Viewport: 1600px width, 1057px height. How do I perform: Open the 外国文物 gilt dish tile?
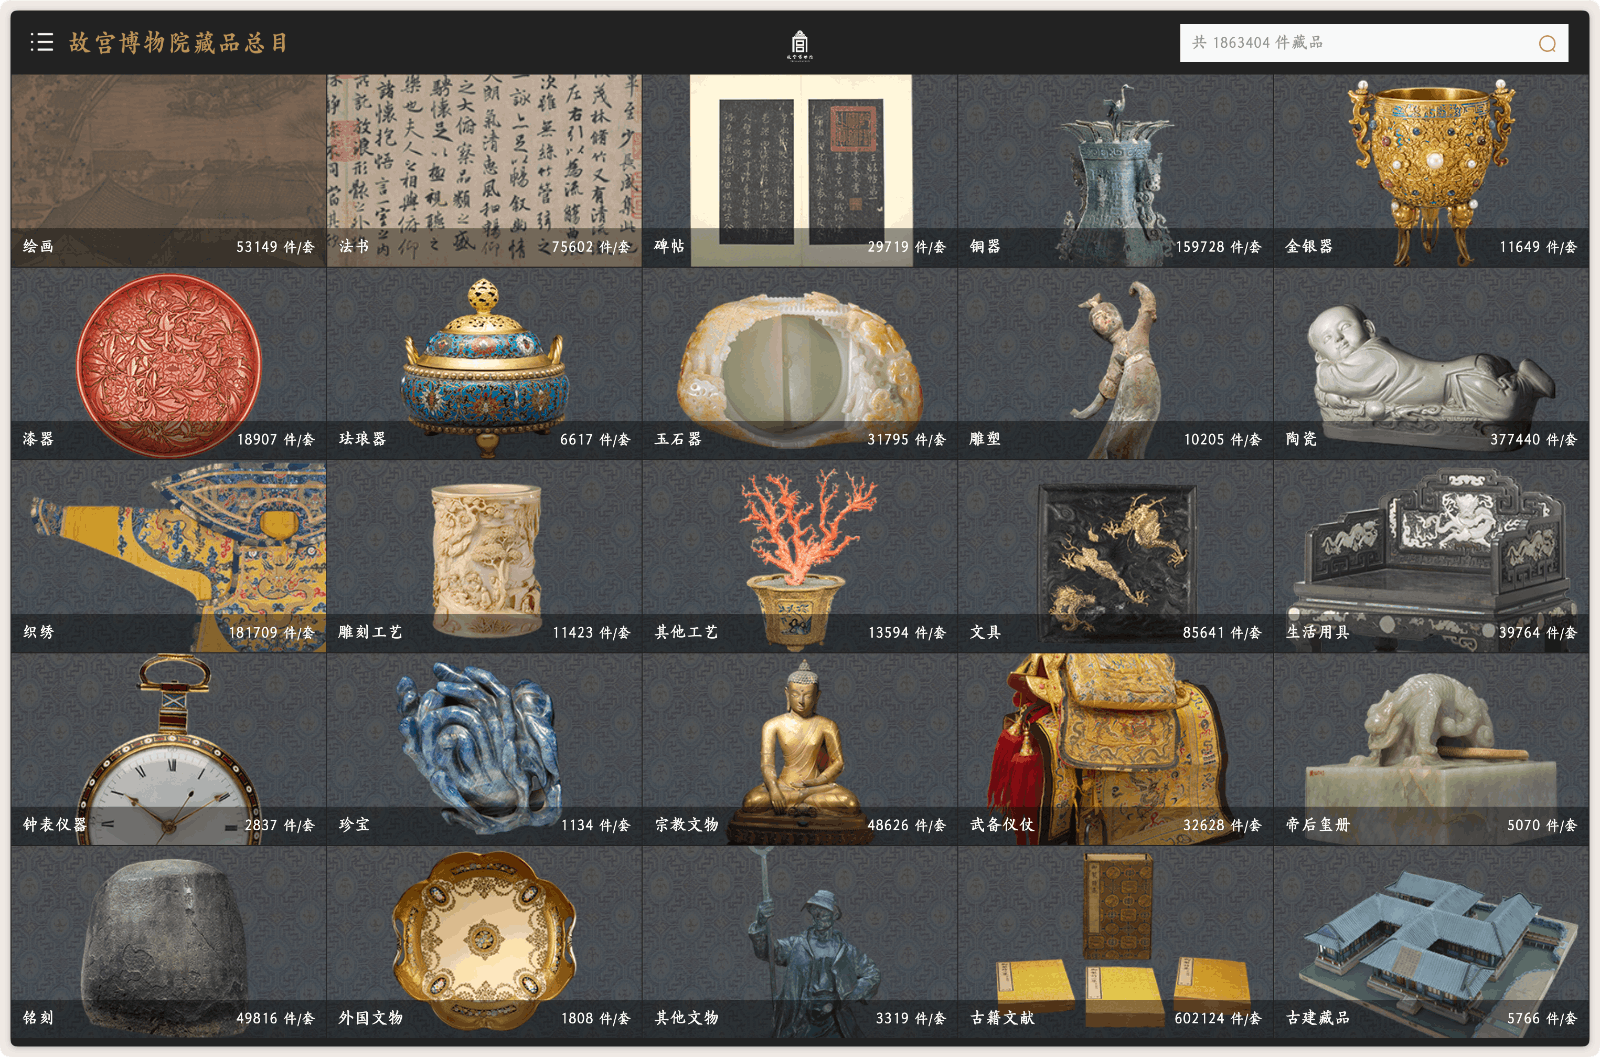tap(484, 943)
